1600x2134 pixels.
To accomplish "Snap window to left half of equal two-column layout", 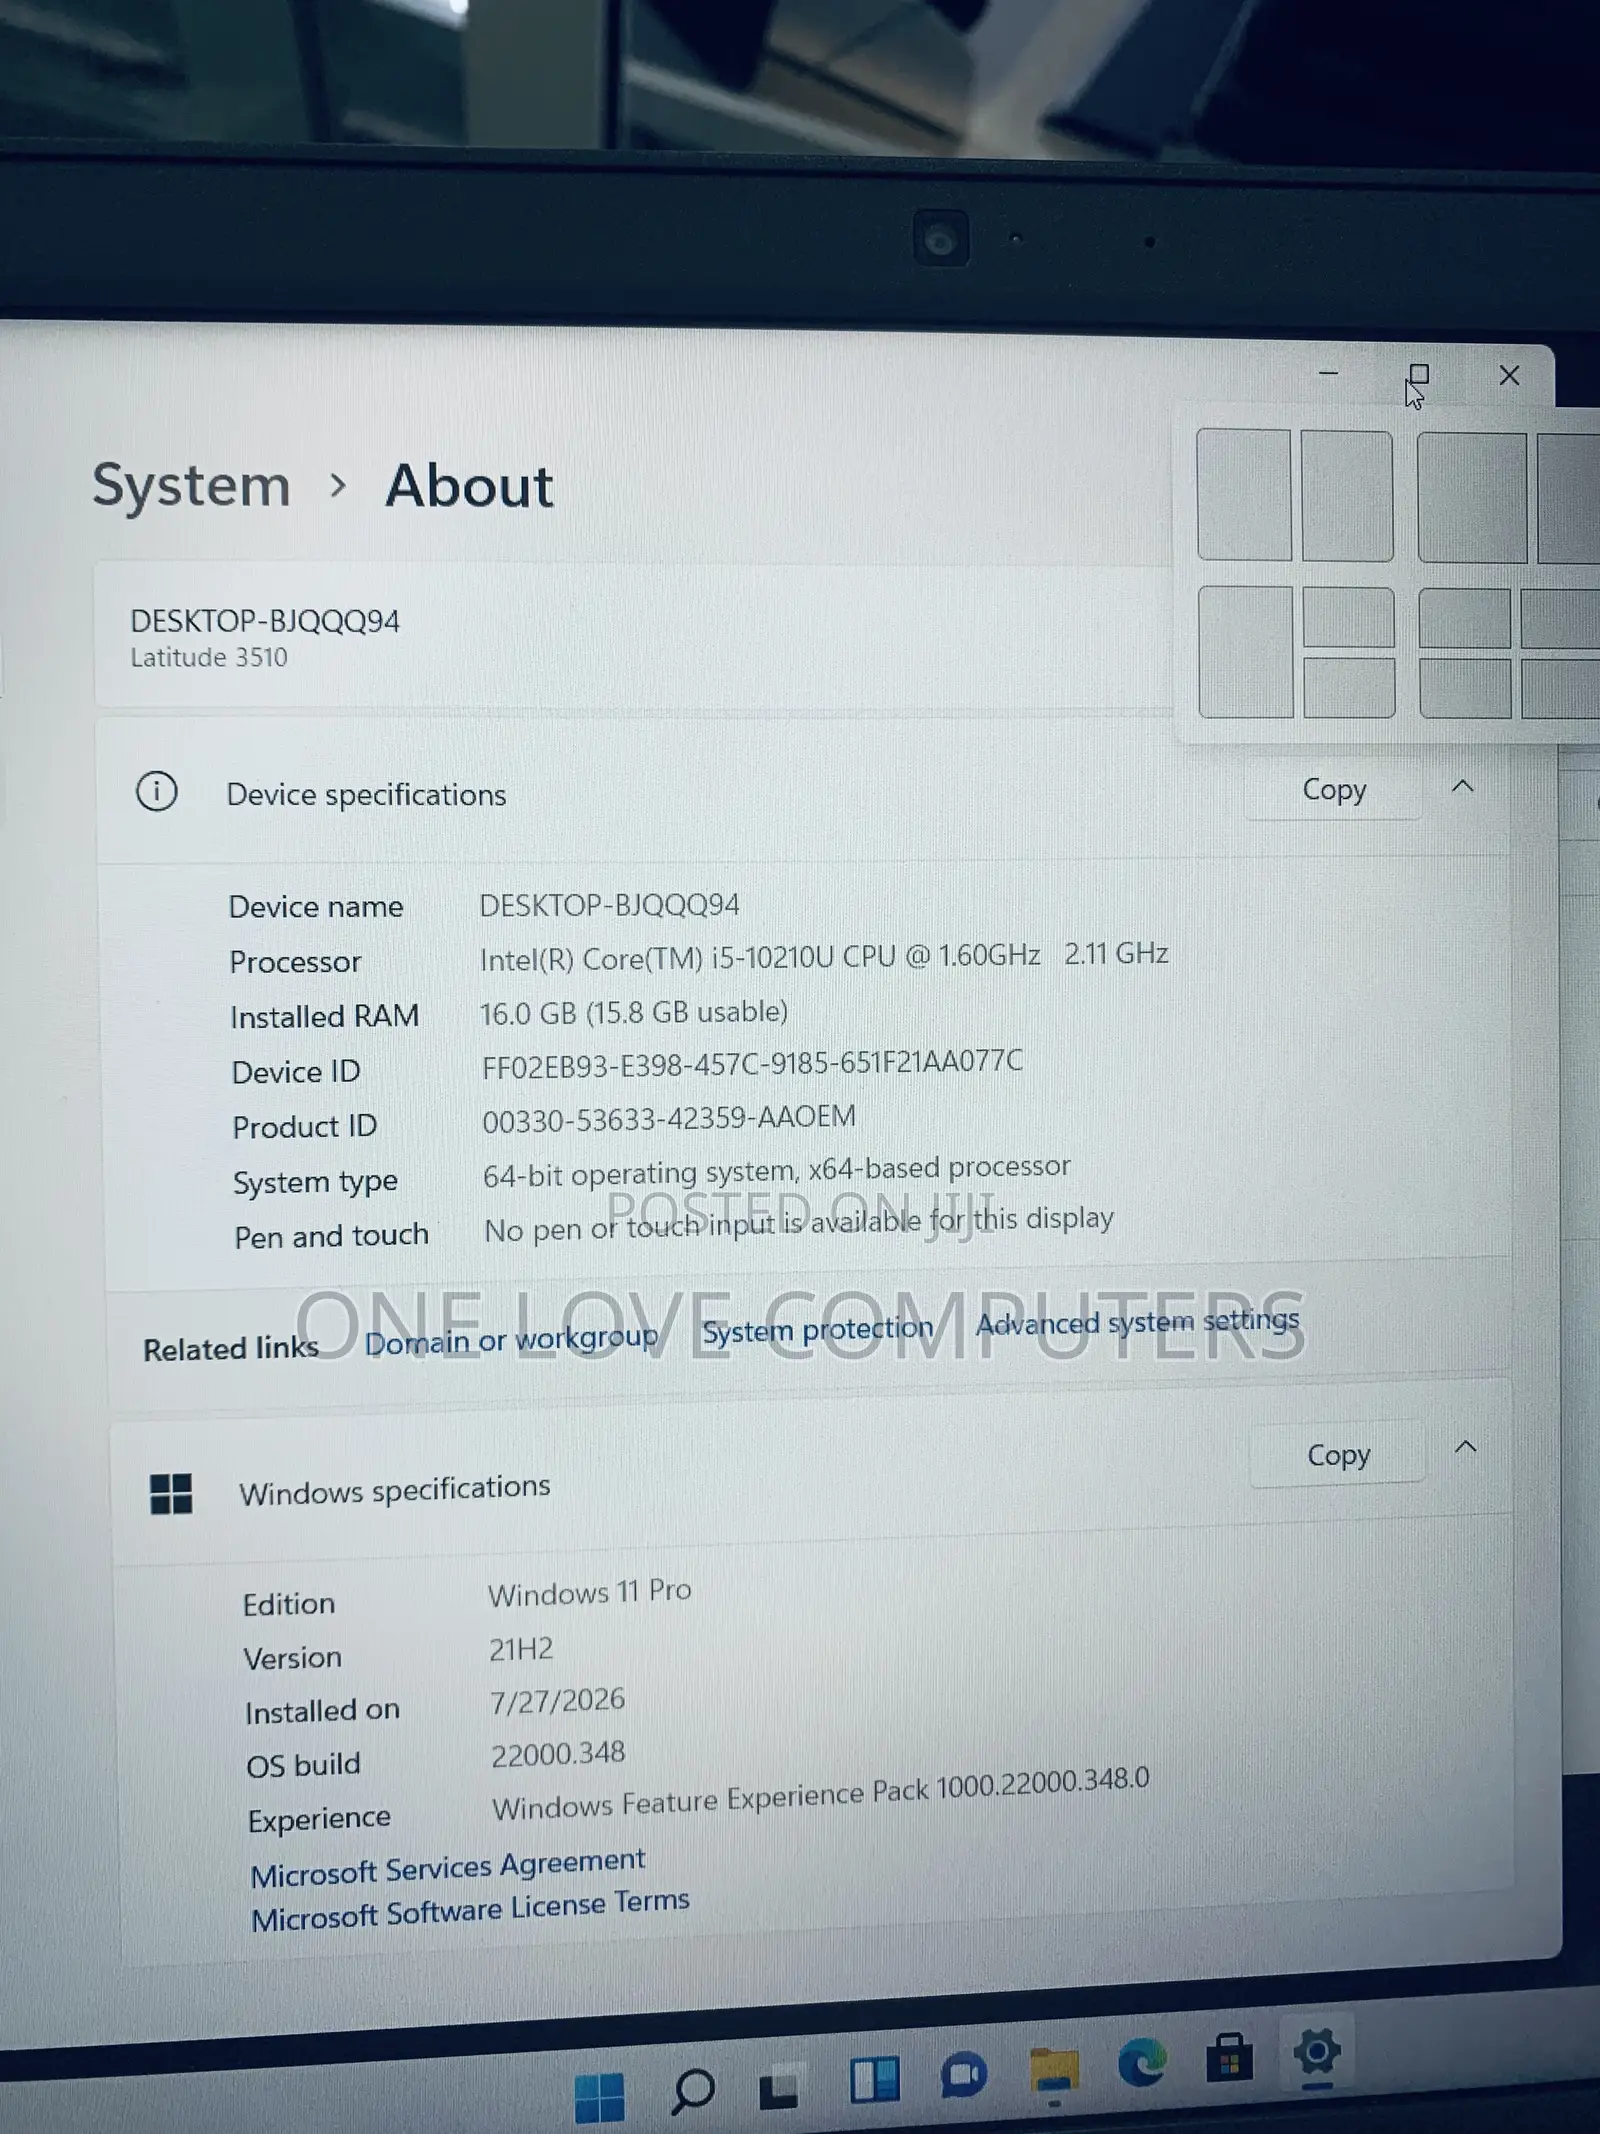I will pos(1244,495).
